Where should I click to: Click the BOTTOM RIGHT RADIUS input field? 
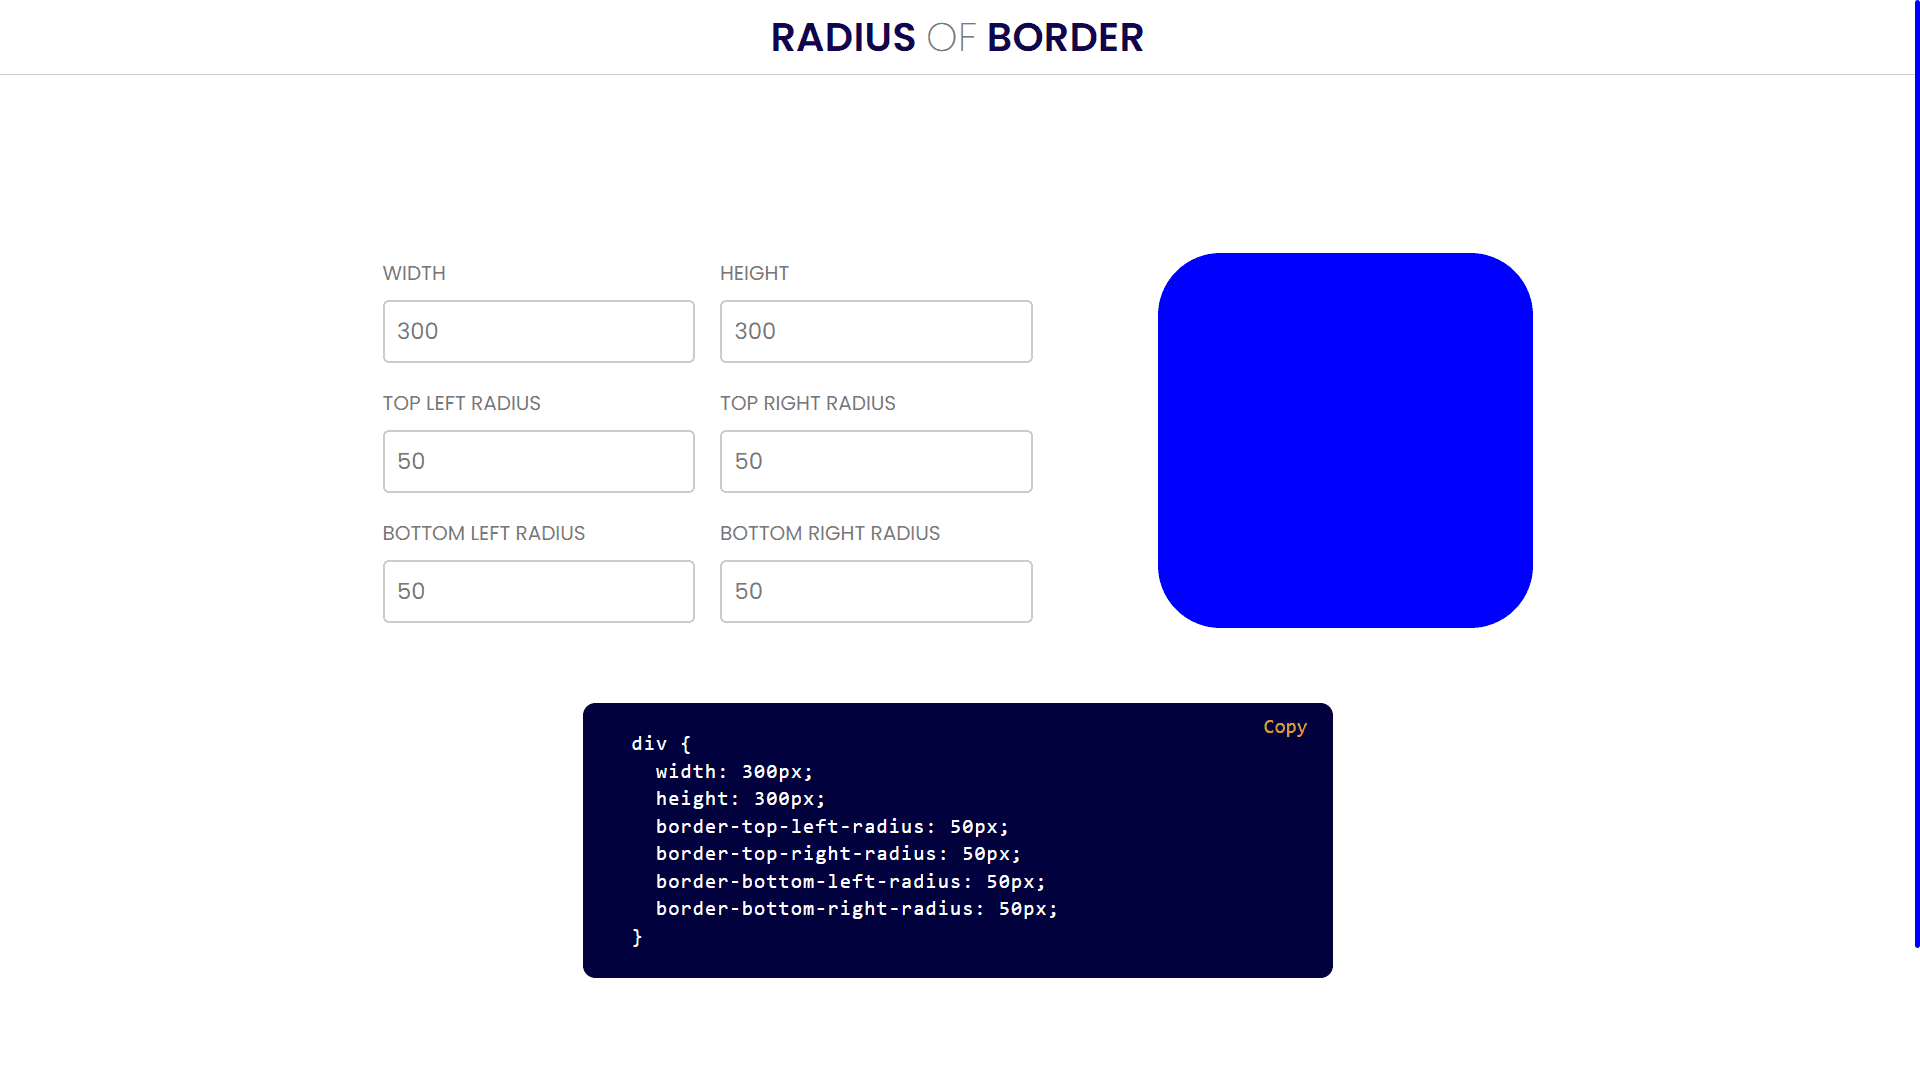[876, 591]
